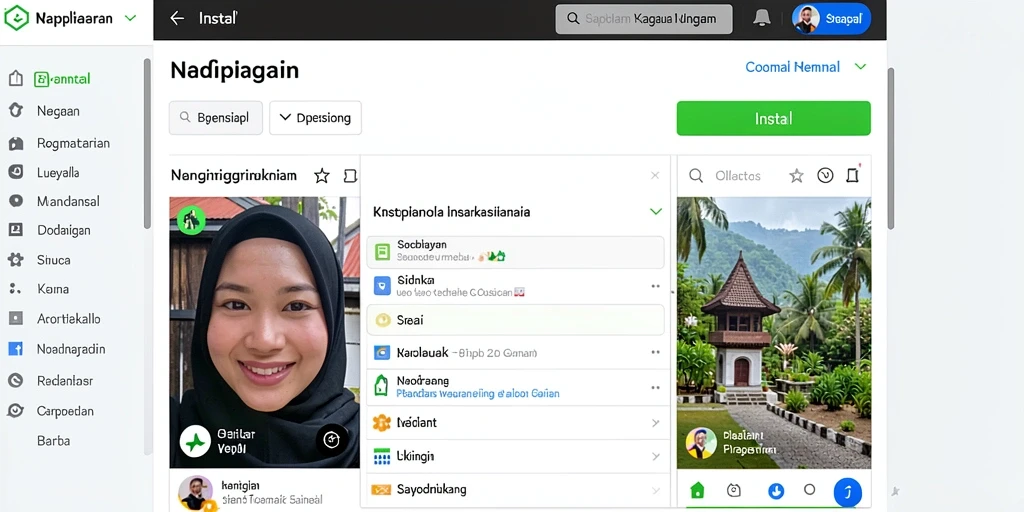Click the green Instal button
This screenshot has width=1024, height=512.
(x=773, y=118)
